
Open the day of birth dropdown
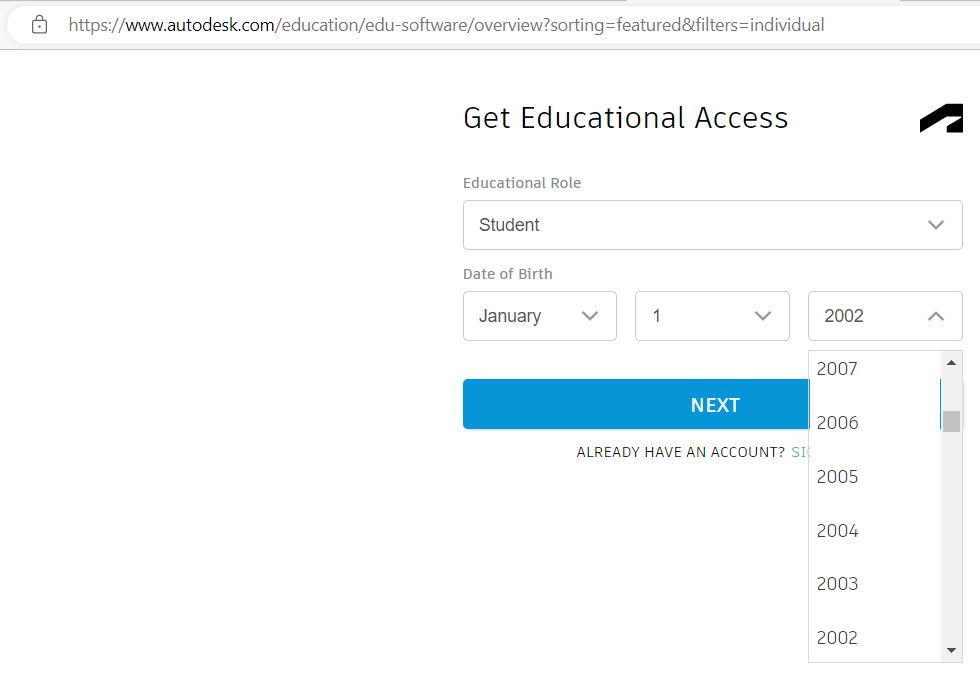click(x=712, y=316)
